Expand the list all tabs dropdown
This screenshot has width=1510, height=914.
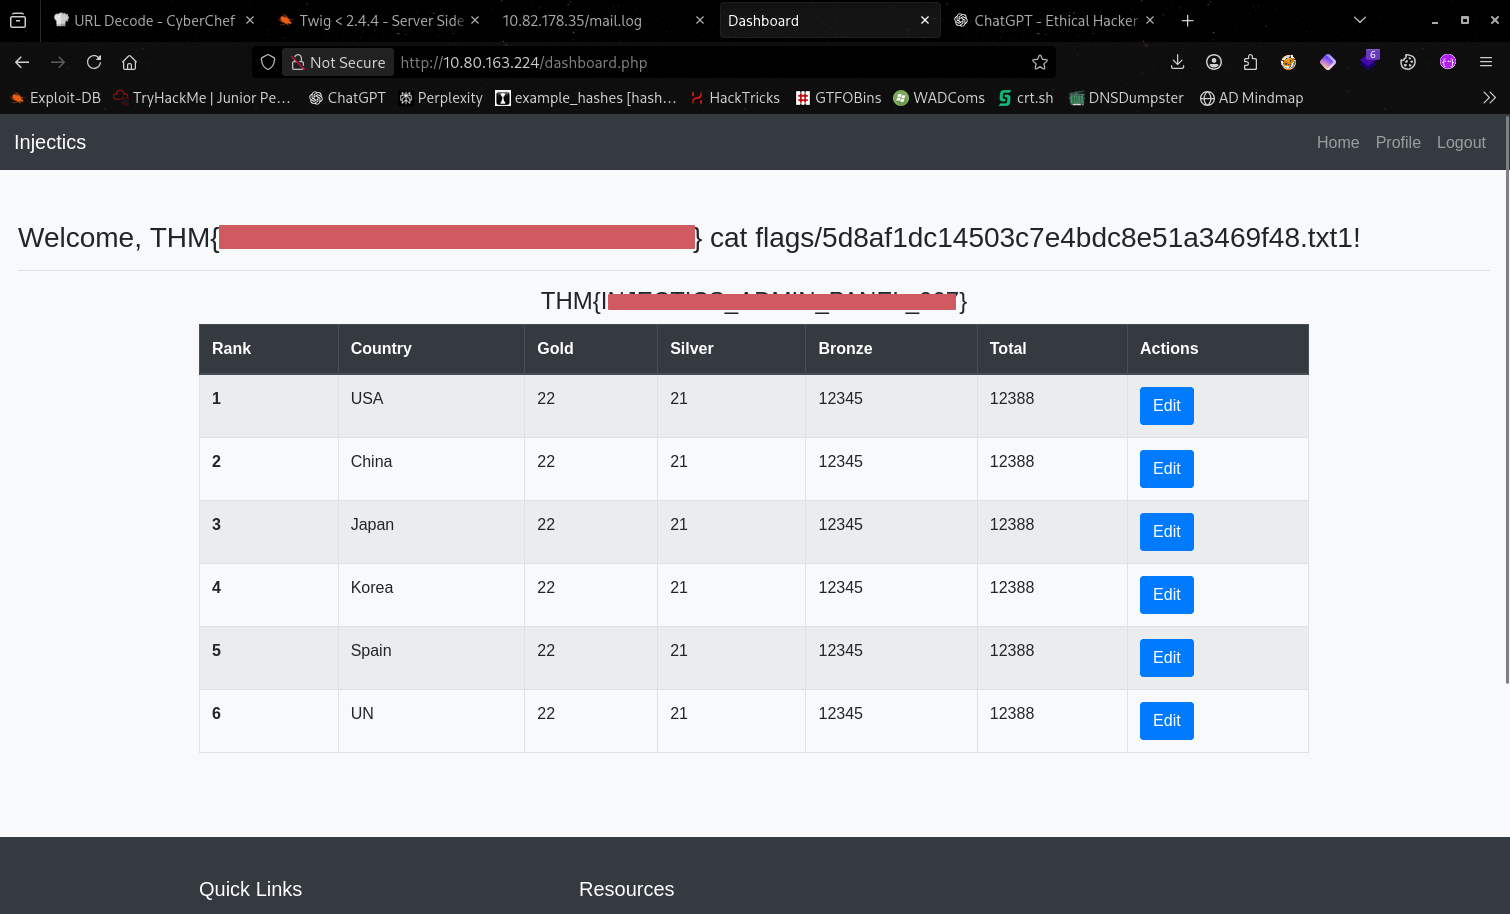click(1359, 20)
